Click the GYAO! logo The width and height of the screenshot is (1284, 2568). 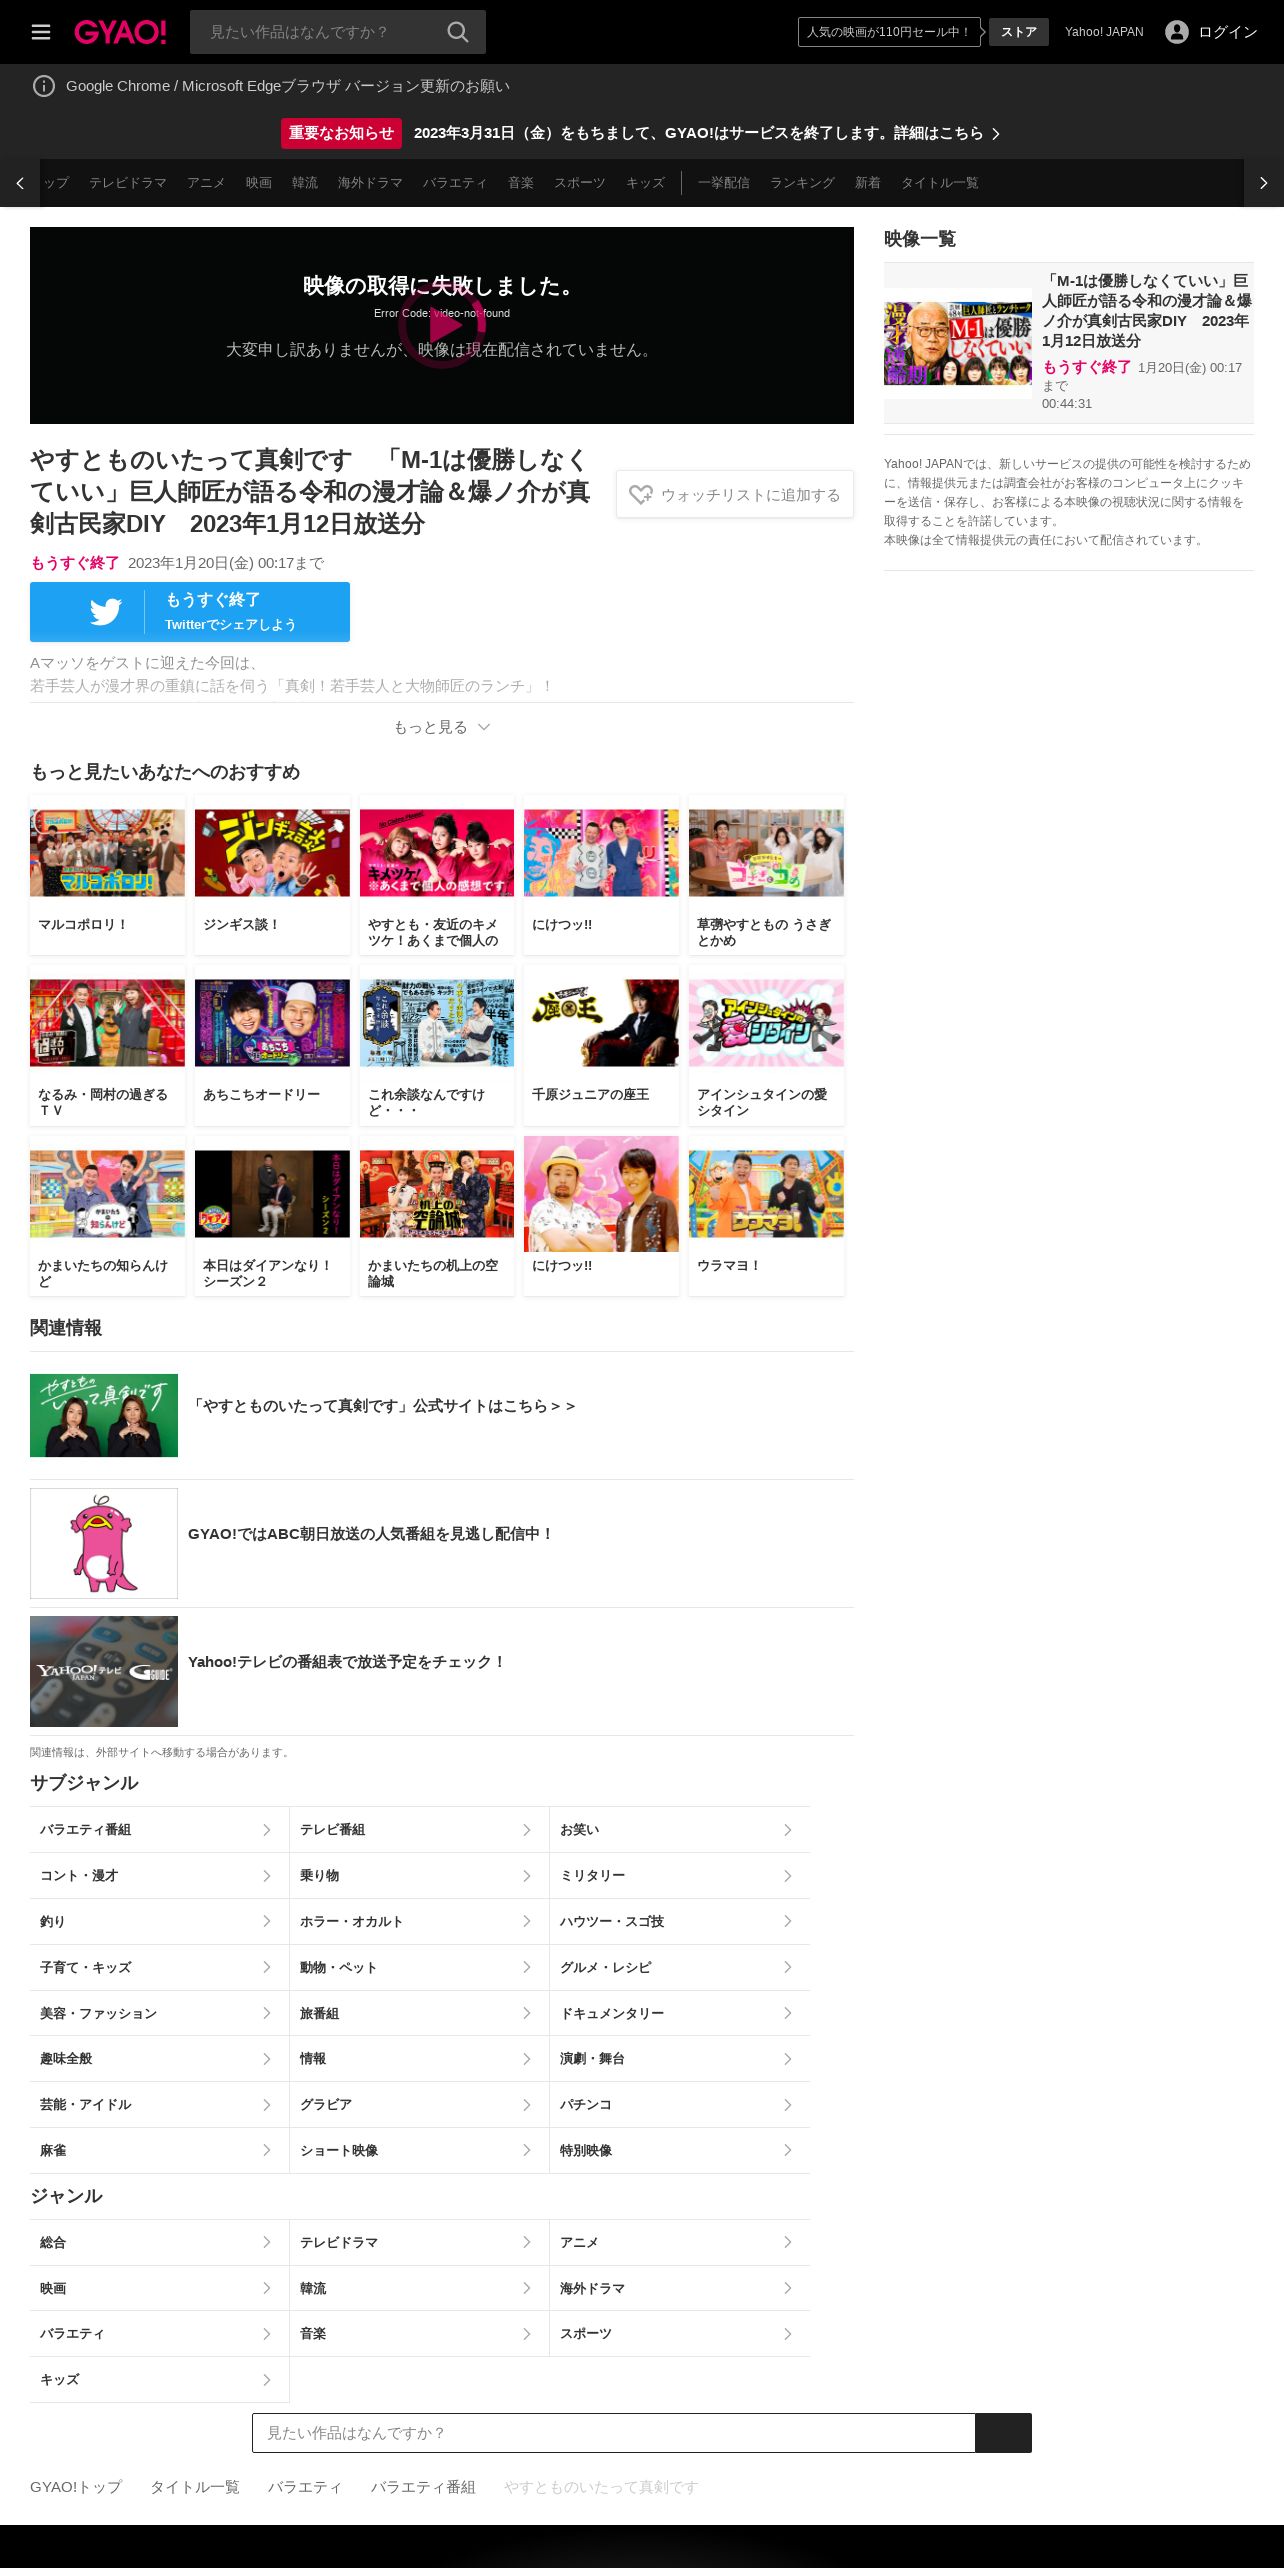point(120,32)
